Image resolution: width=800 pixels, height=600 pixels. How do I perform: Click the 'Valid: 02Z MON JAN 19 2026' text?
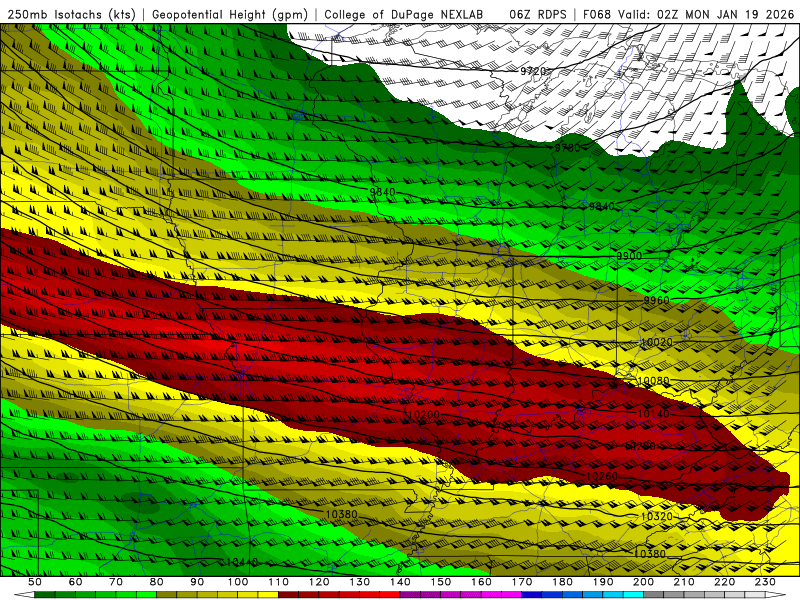pos(706,14)
